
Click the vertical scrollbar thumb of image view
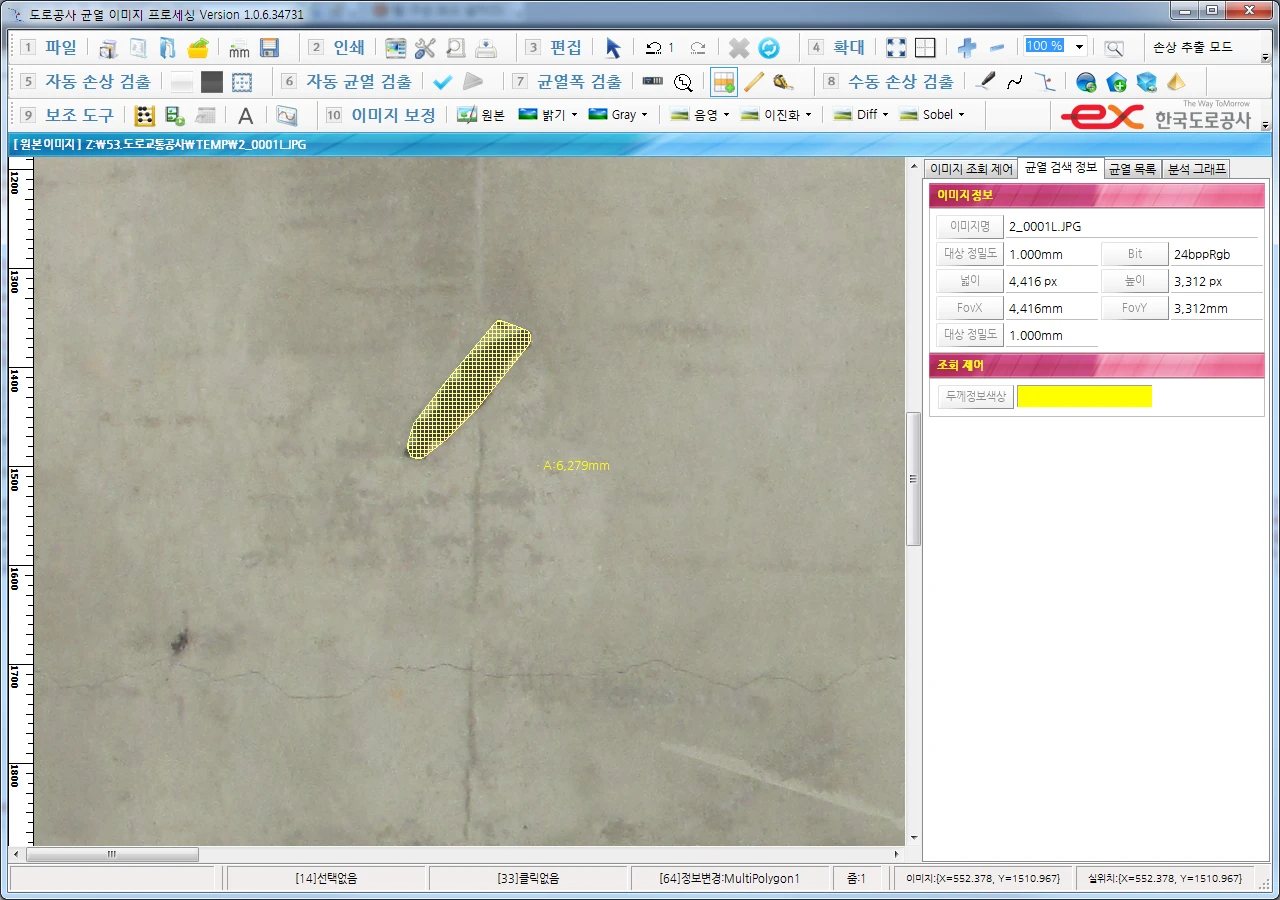[x=913, y=479]
